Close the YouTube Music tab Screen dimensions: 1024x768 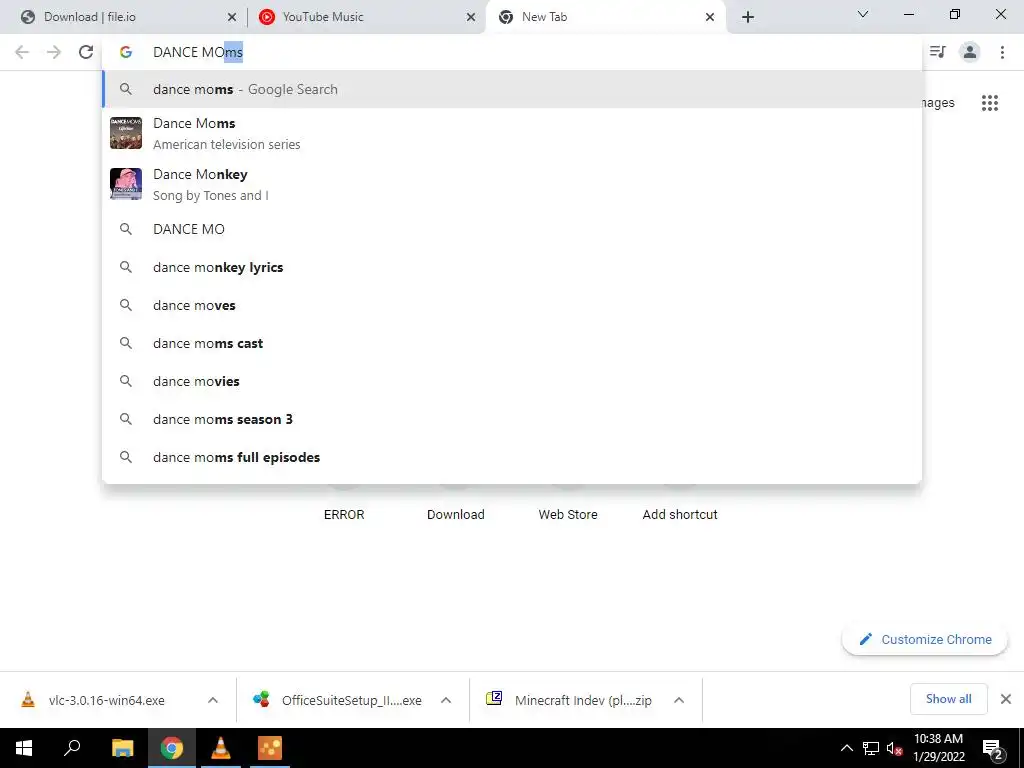coord(471,17)
